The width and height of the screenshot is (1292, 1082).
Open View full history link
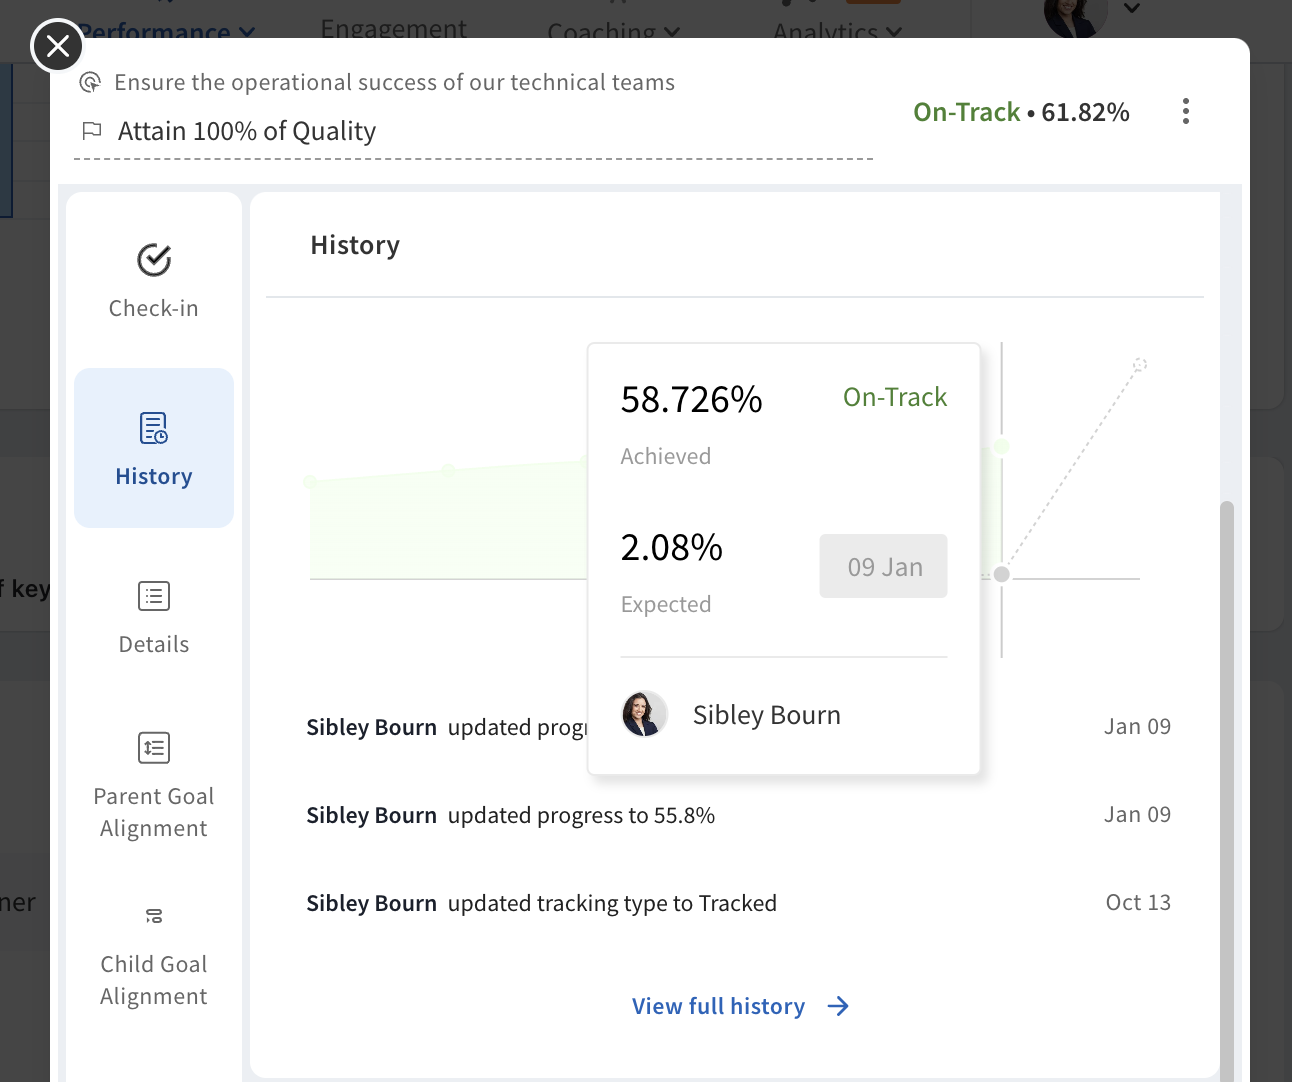718,1006
